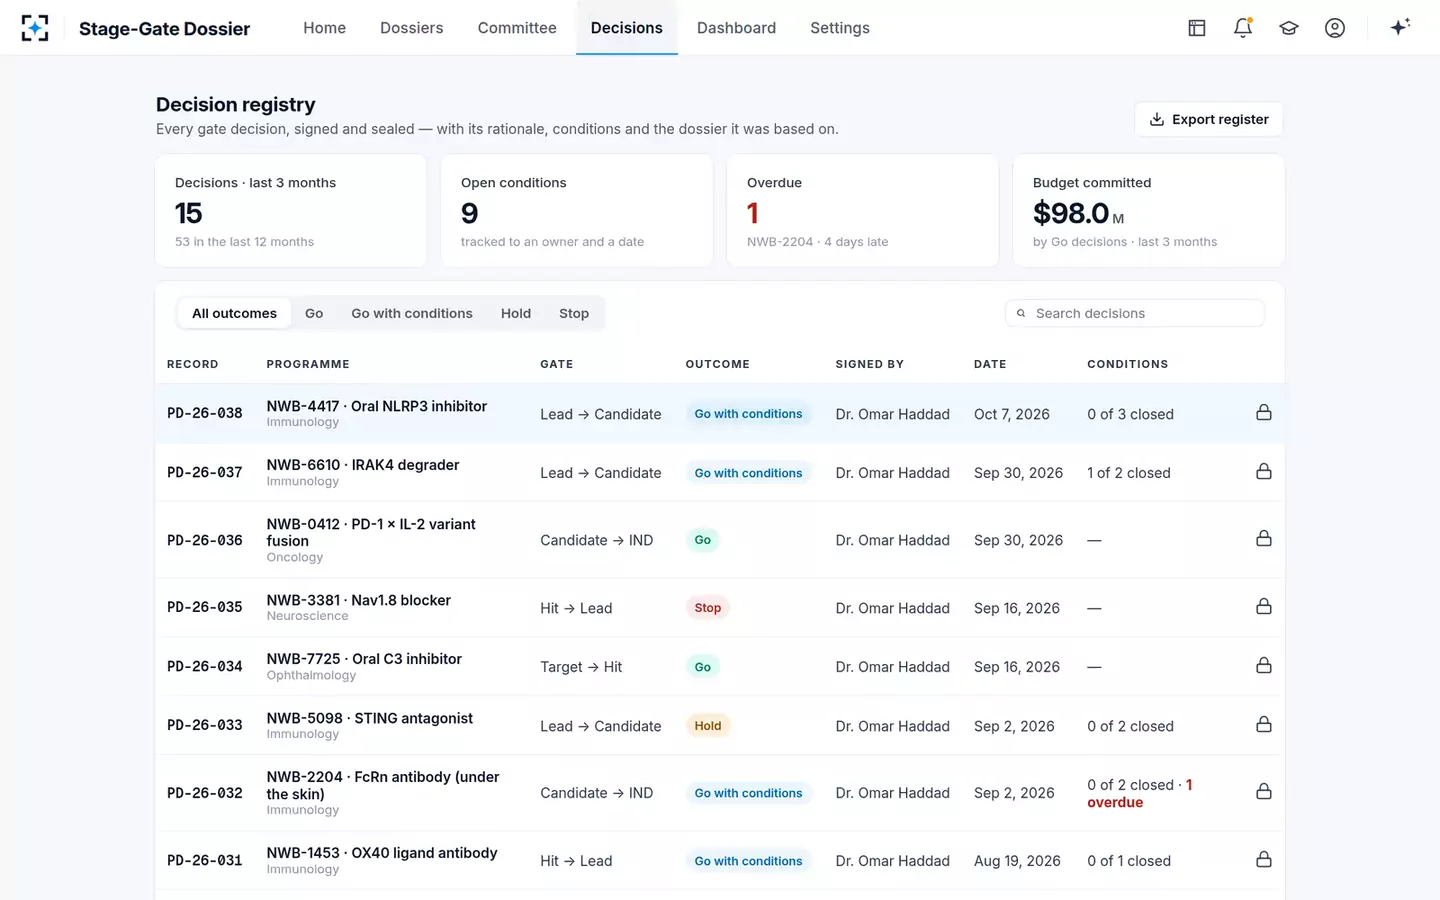Open the sparkle AI assistant icon

(x=1400, y=27)
